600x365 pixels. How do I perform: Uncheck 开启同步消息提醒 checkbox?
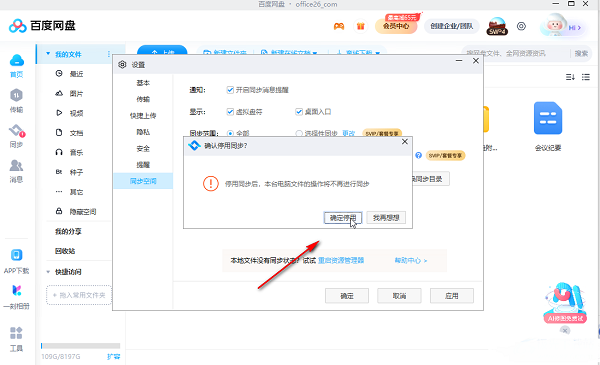point(230,90)
